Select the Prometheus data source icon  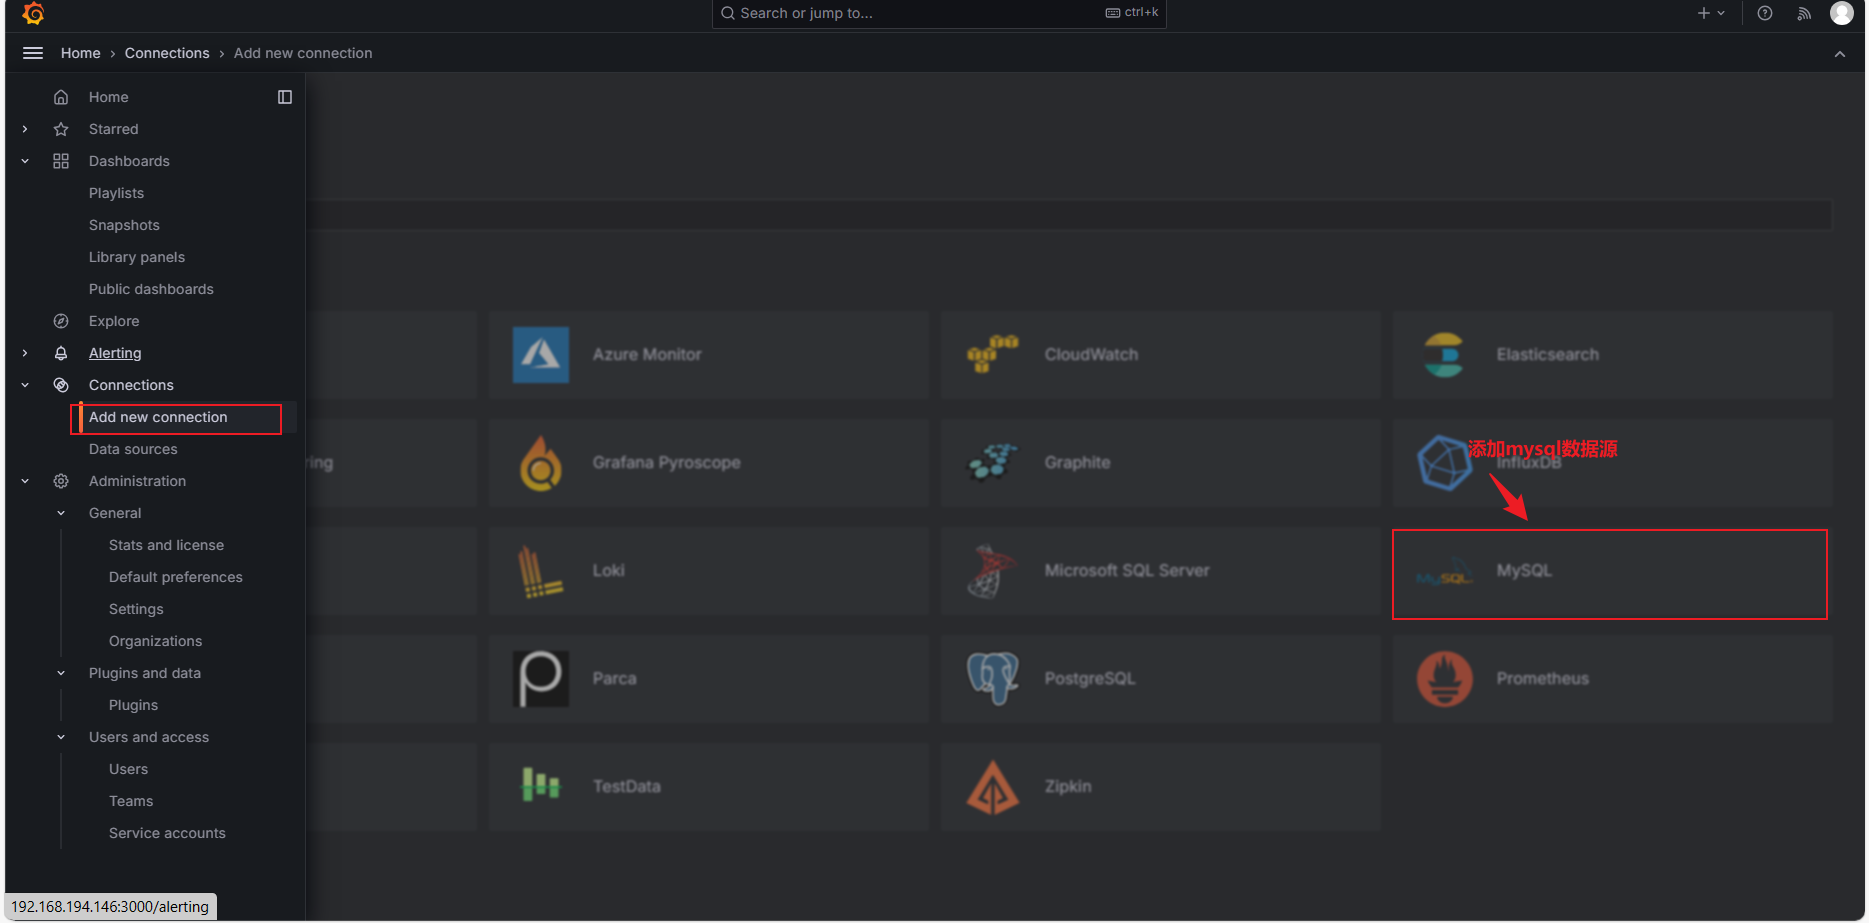click(1445, 679)
